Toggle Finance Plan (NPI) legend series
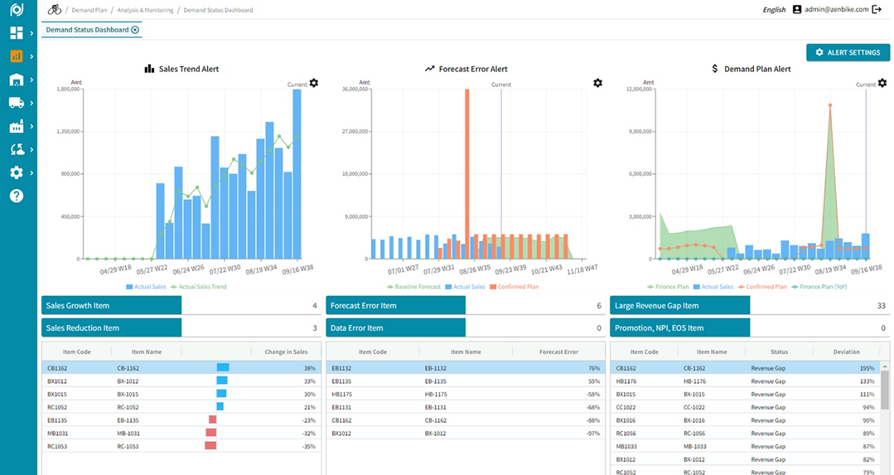 [822, 287]
